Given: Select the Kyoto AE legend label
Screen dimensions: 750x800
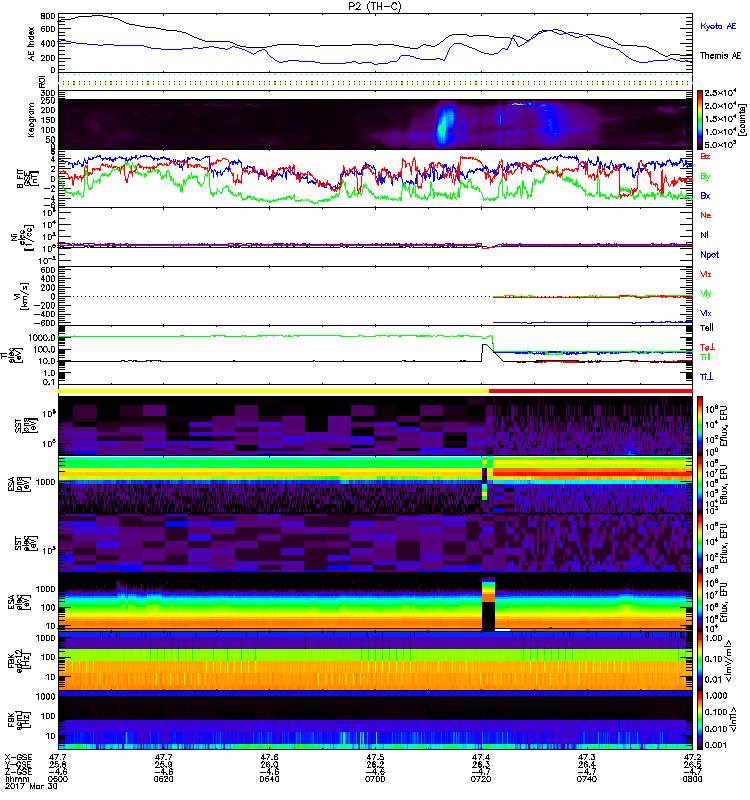Looking at the screenshot, I should 718,26.
